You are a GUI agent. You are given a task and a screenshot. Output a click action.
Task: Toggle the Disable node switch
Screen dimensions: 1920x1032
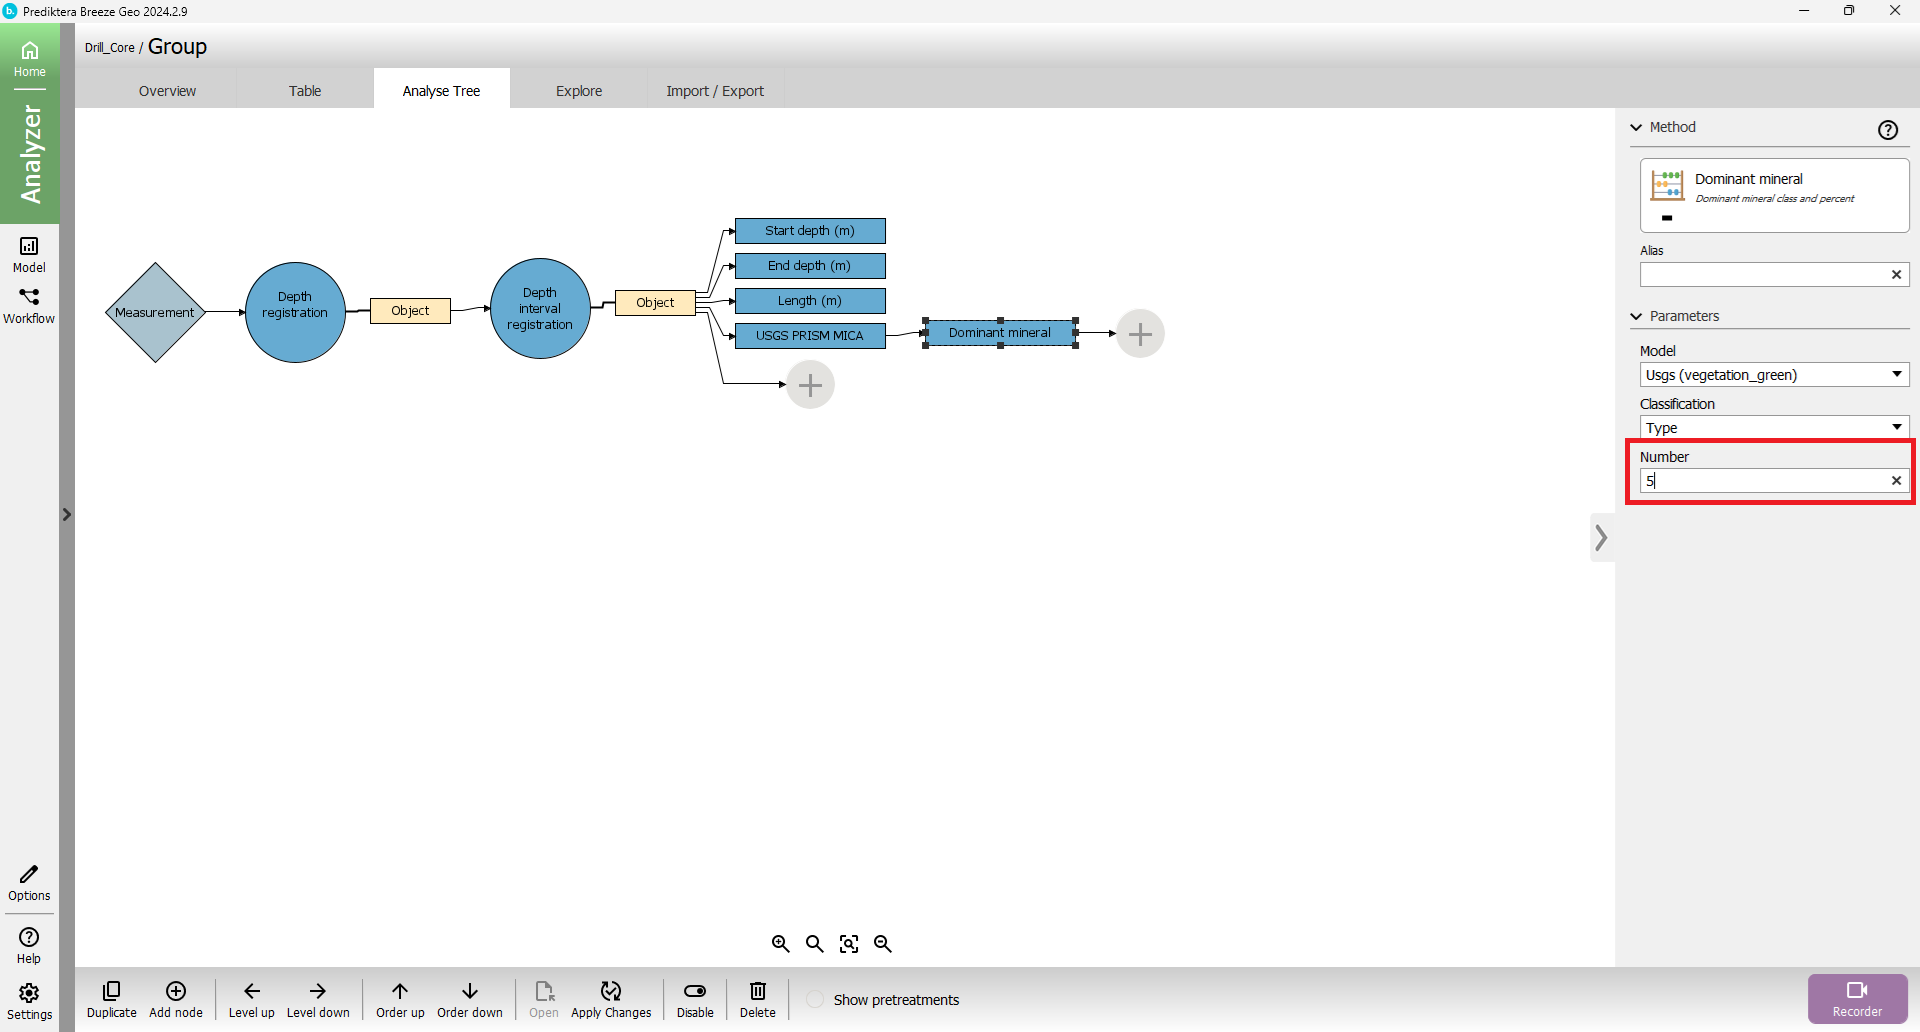click(695, 991)
